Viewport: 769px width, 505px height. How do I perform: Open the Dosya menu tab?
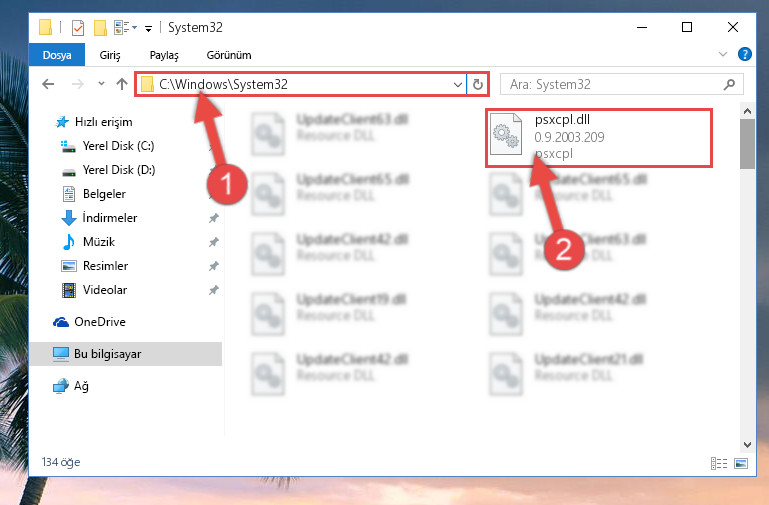(57, 55)
